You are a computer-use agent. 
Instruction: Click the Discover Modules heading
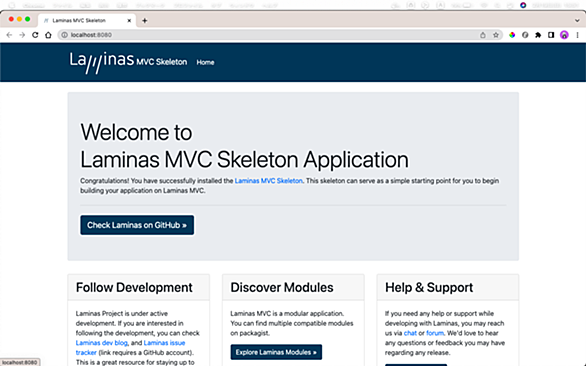click(282, 287)
